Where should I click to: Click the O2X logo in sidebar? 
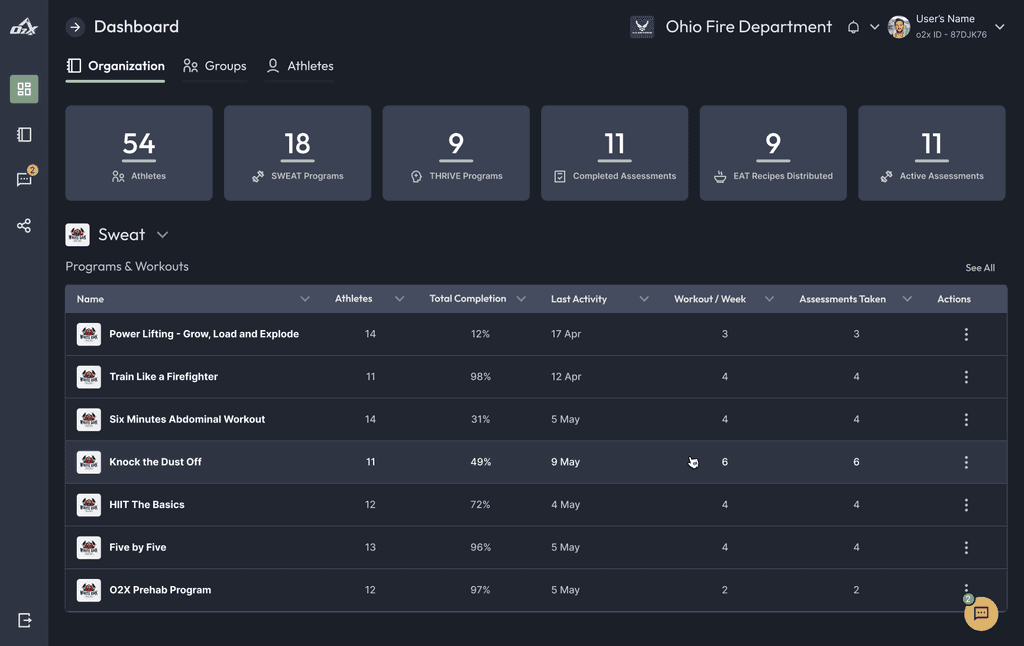[24, 27]
